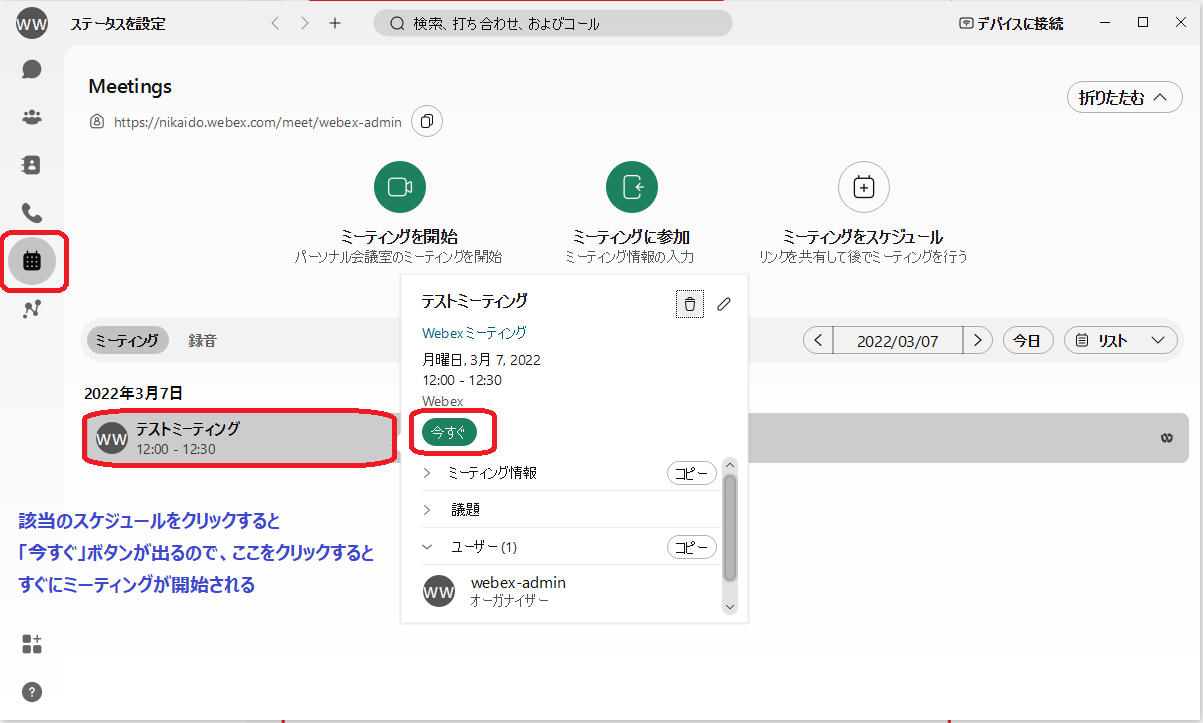The height and width of the screenshot is (723, 1203).
Task: Open the Webex ミーティング link
Action: 474,333
